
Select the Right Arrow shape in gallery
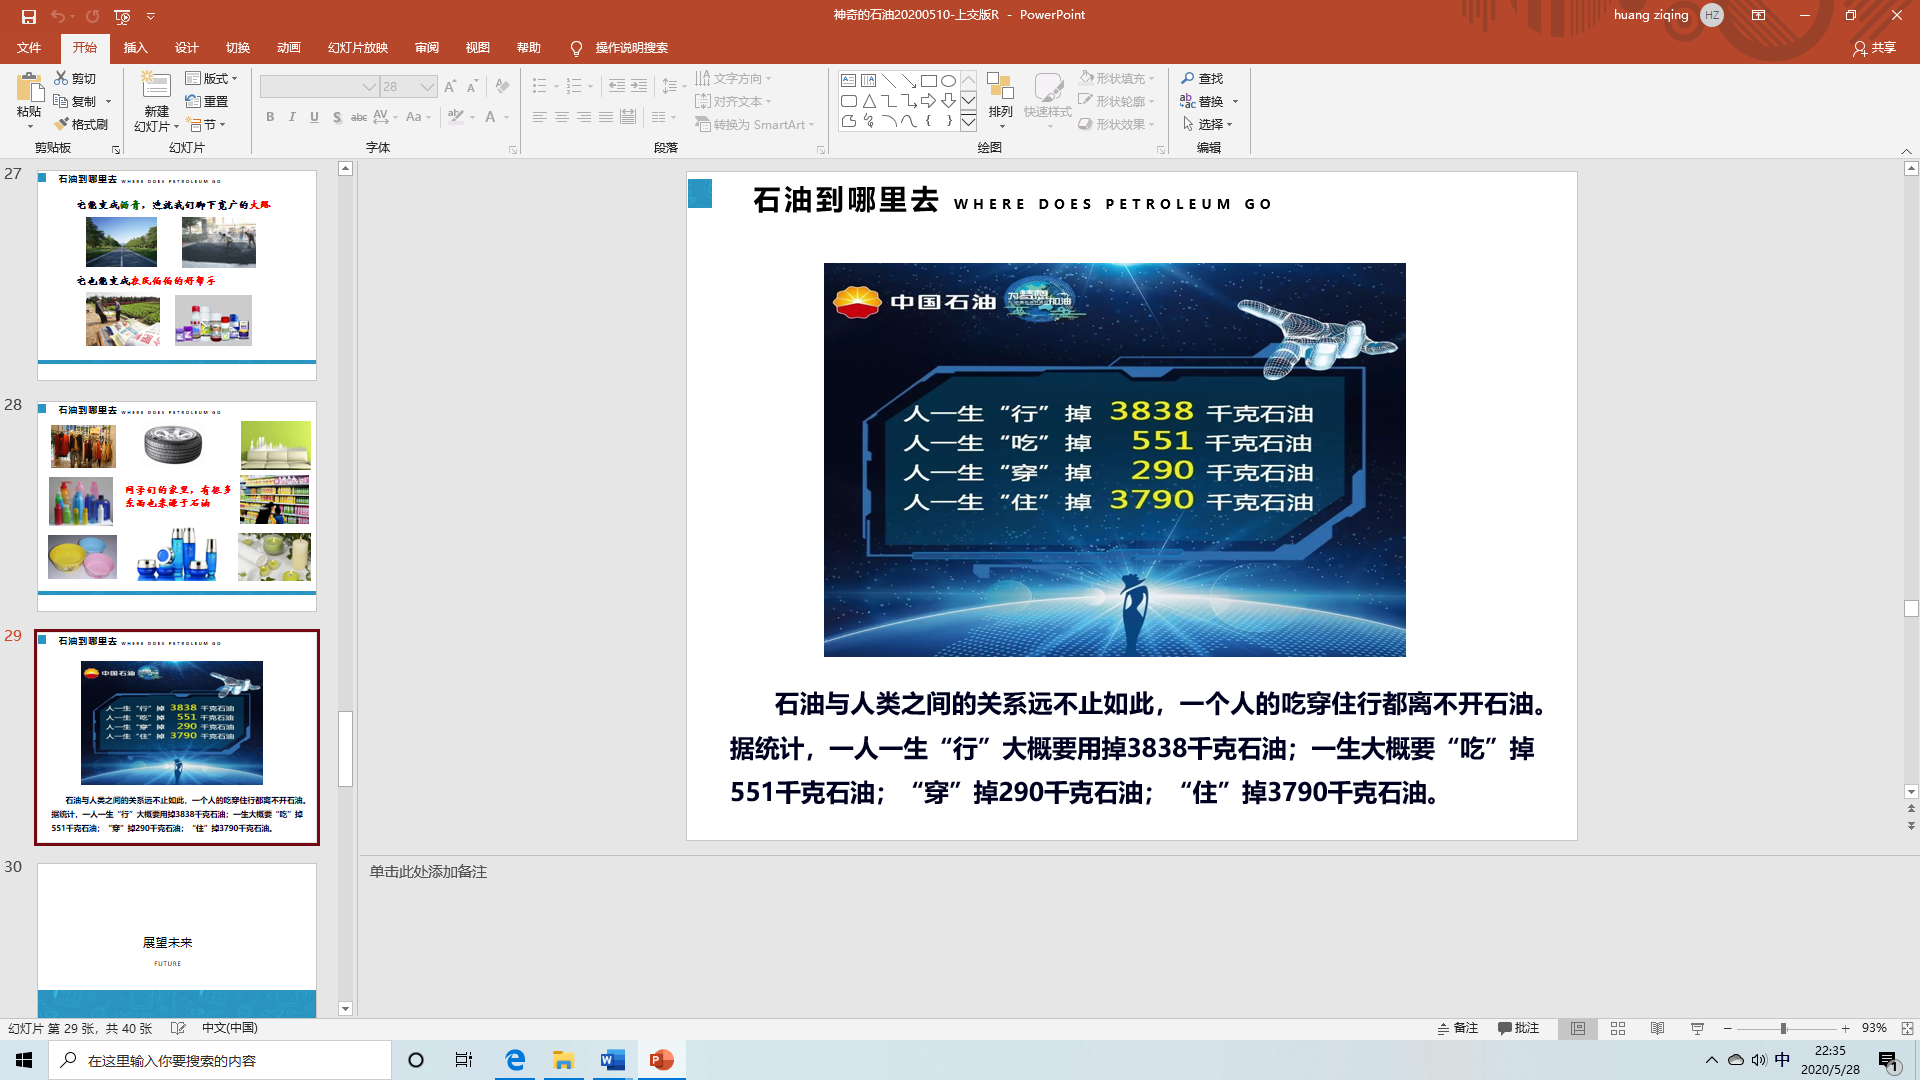[x=928, y=101]
